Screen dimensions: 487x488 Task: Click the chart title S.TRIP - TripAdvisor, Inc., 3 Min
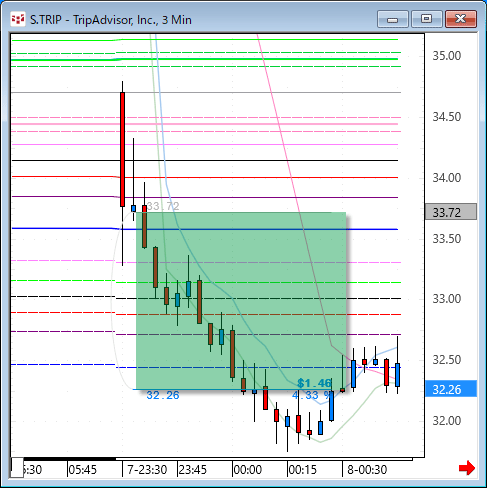111,20
